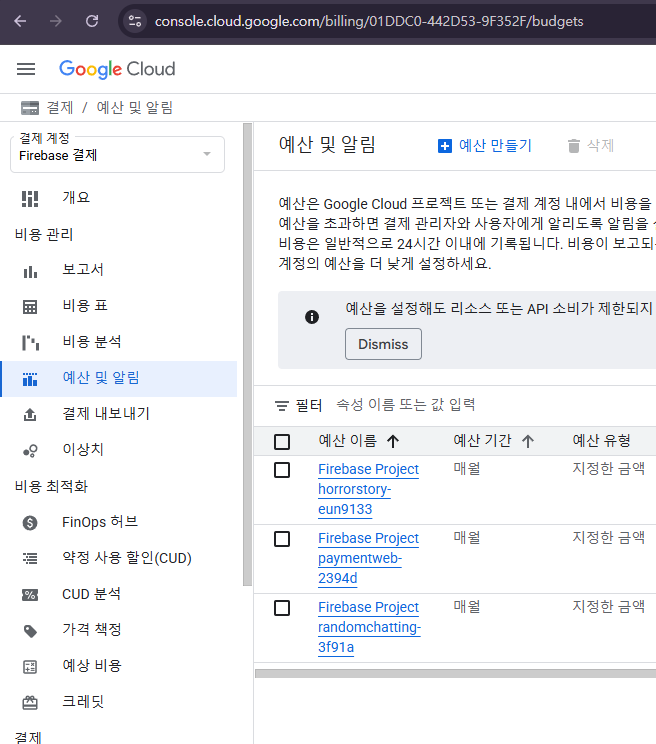This screenshot has width=656, height=744.
Task: Toggle the select-all checkbox in table header
Action: point(282,442)
